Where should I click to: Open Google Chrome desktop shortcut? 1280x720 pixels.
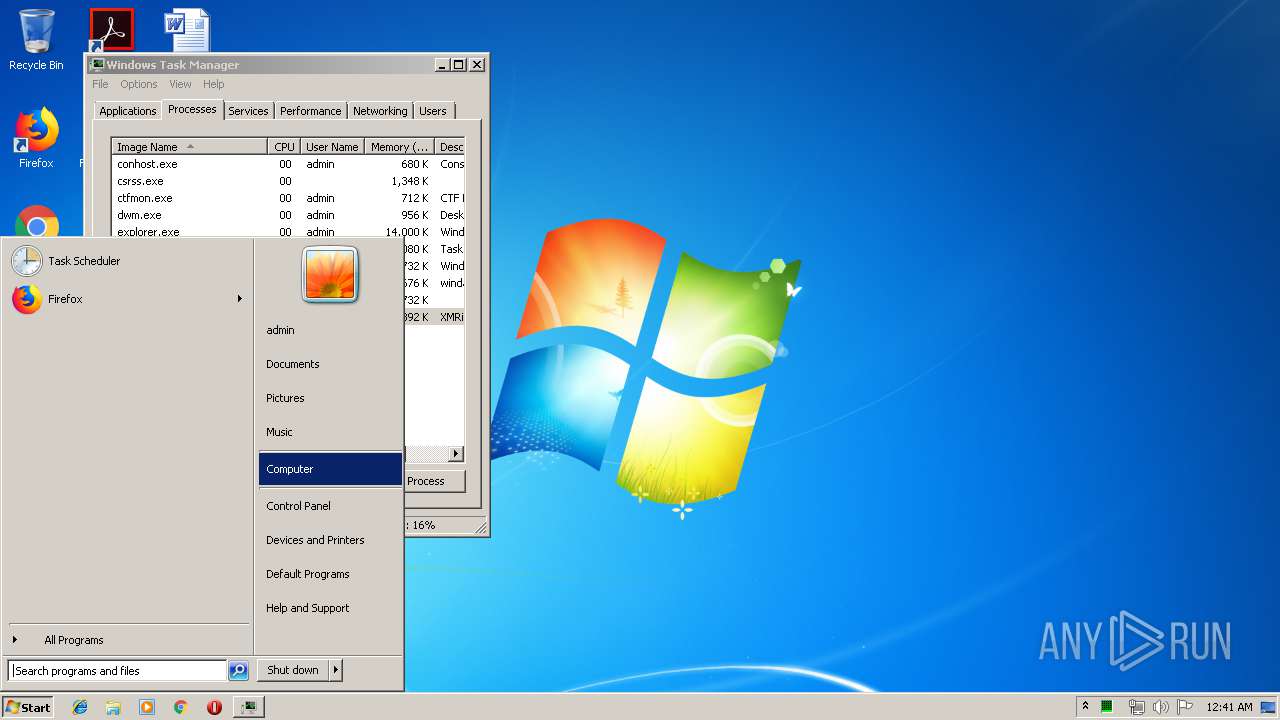click(x=37, y=222)
